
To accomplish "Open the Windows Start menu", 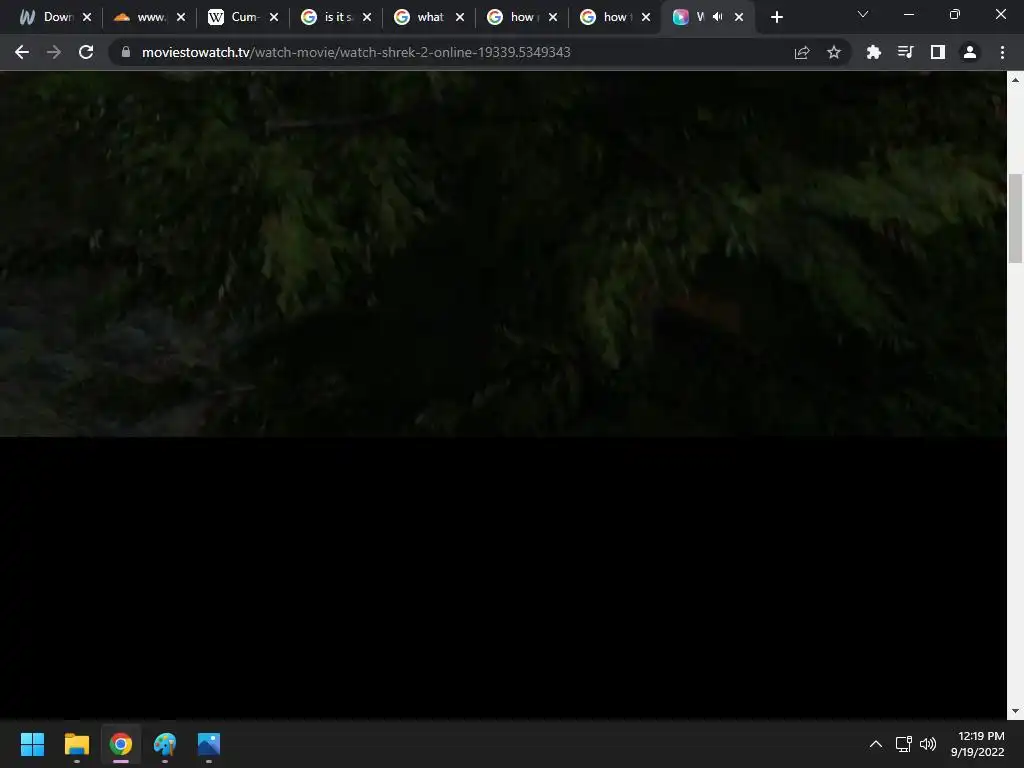I will tap(32, 744).
